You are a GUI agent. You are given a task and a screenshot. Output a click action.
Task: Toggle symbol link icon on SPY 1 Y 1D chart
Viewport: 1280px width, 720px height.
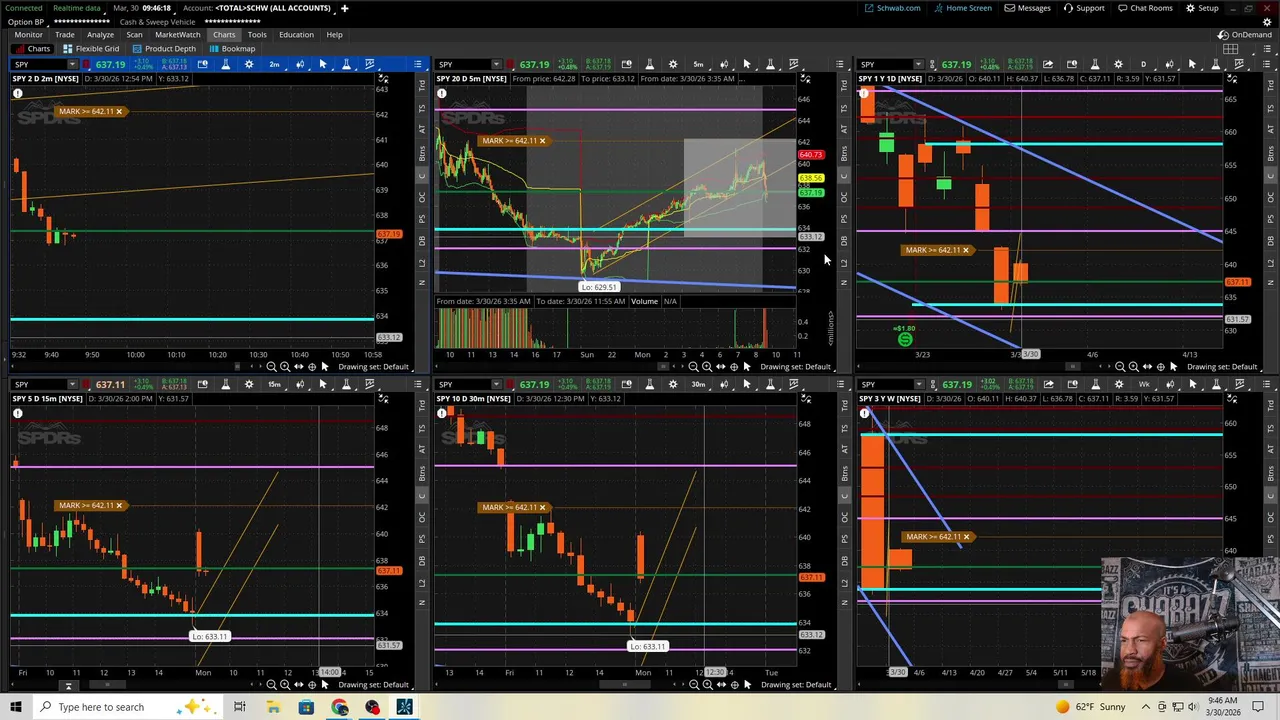click(x=932, y=64)
